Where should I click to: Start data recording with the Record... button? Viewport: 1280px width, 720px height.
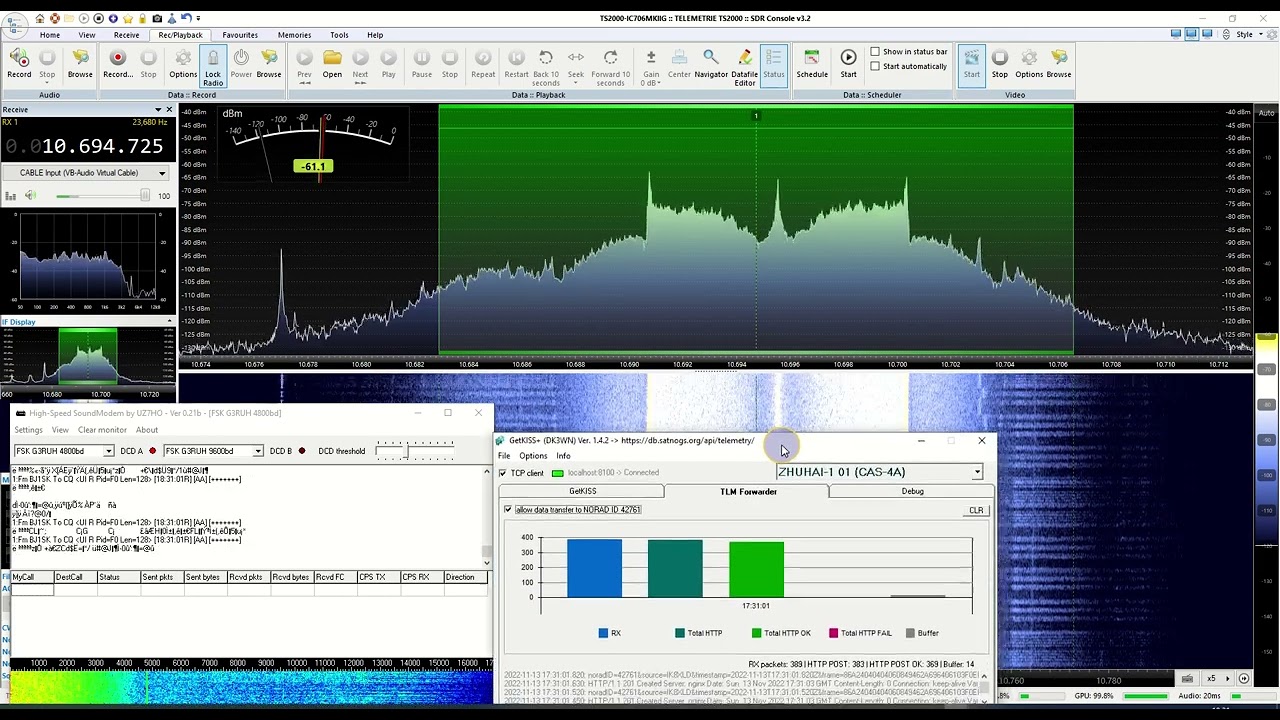(x=117, y=64)
